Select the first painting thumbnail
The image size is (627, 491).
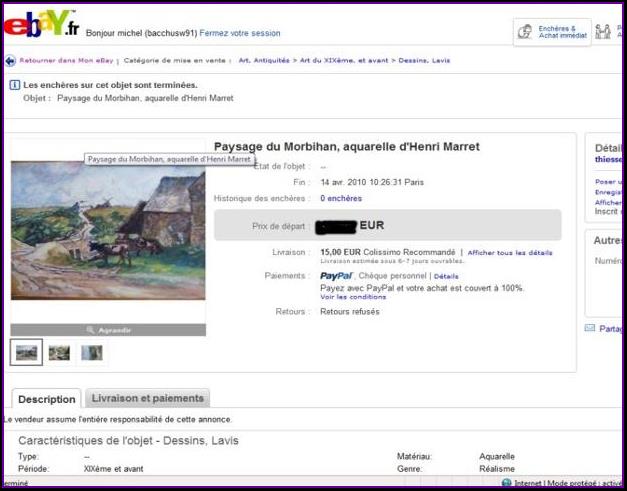pos(26,353)
